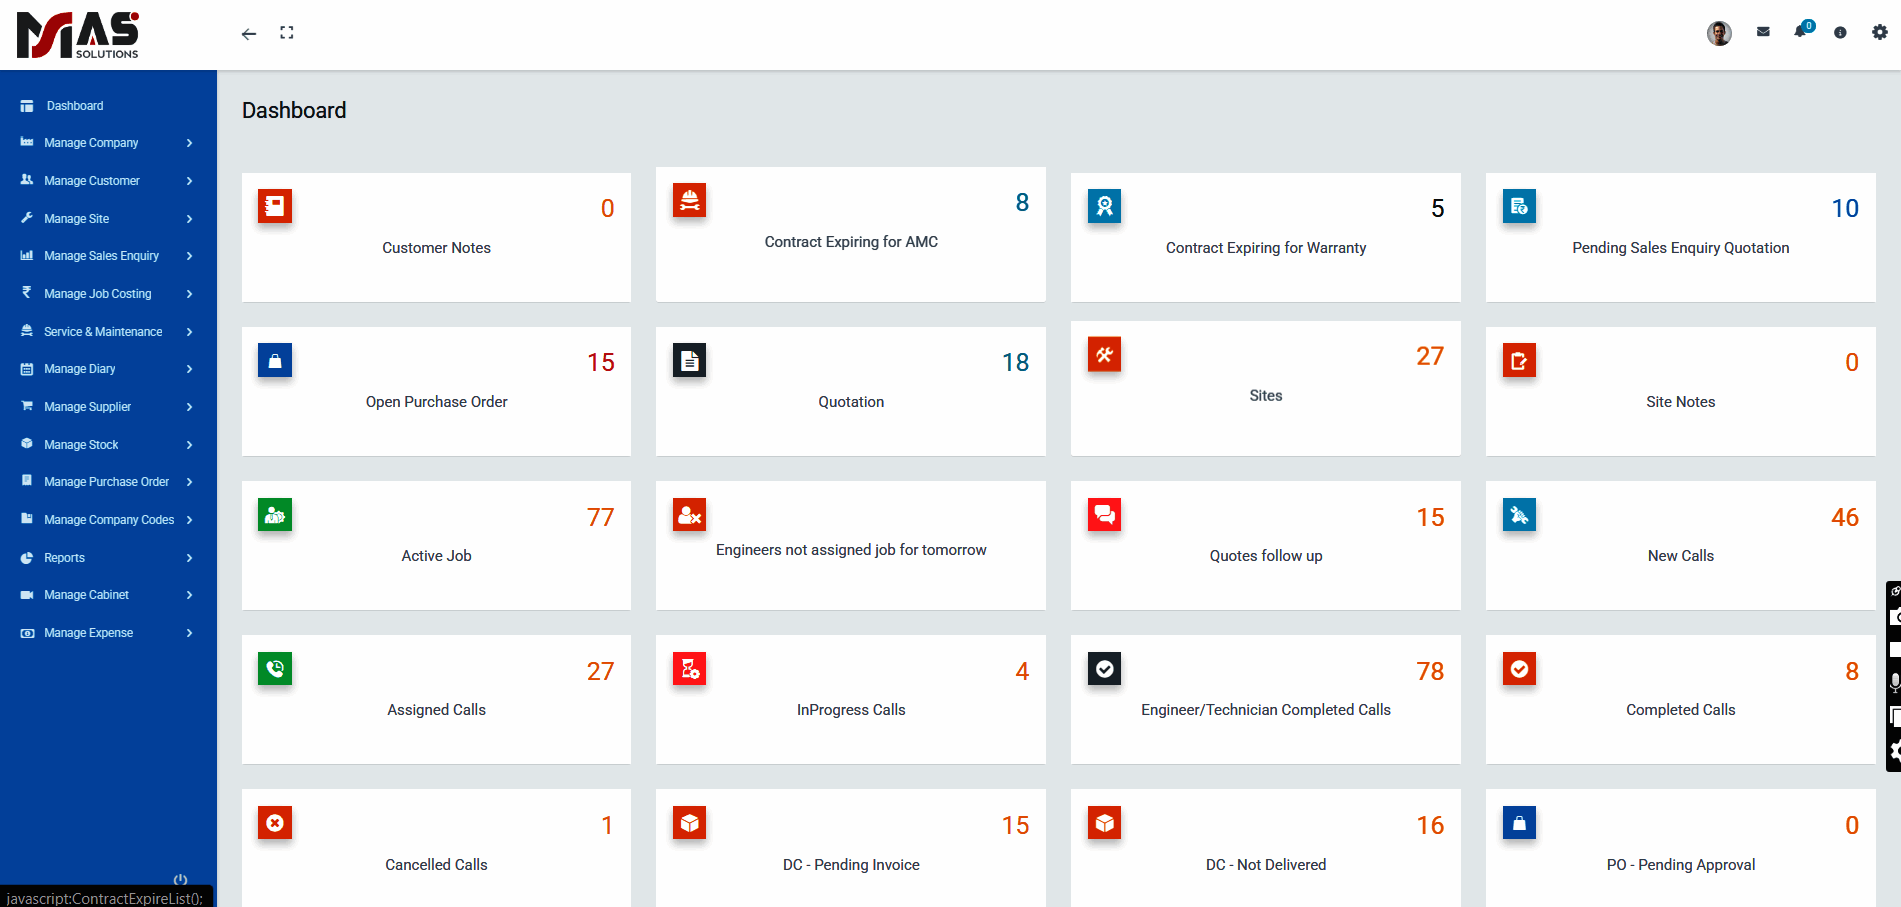This screenshot has width=1901, height=907.
Task: Click the Quotation document icon
Action: pos(690,361)
